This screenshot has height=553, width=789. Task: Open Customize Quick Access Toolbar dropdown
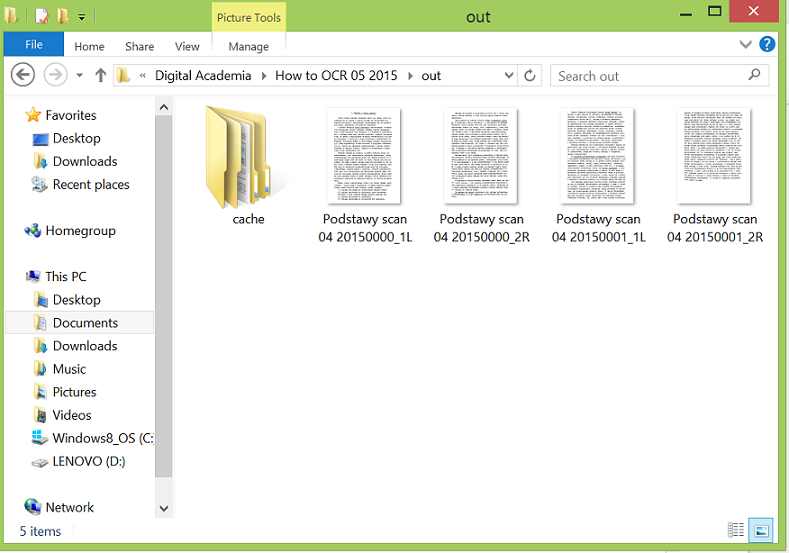pyautogui.click(x=81, y=17)
